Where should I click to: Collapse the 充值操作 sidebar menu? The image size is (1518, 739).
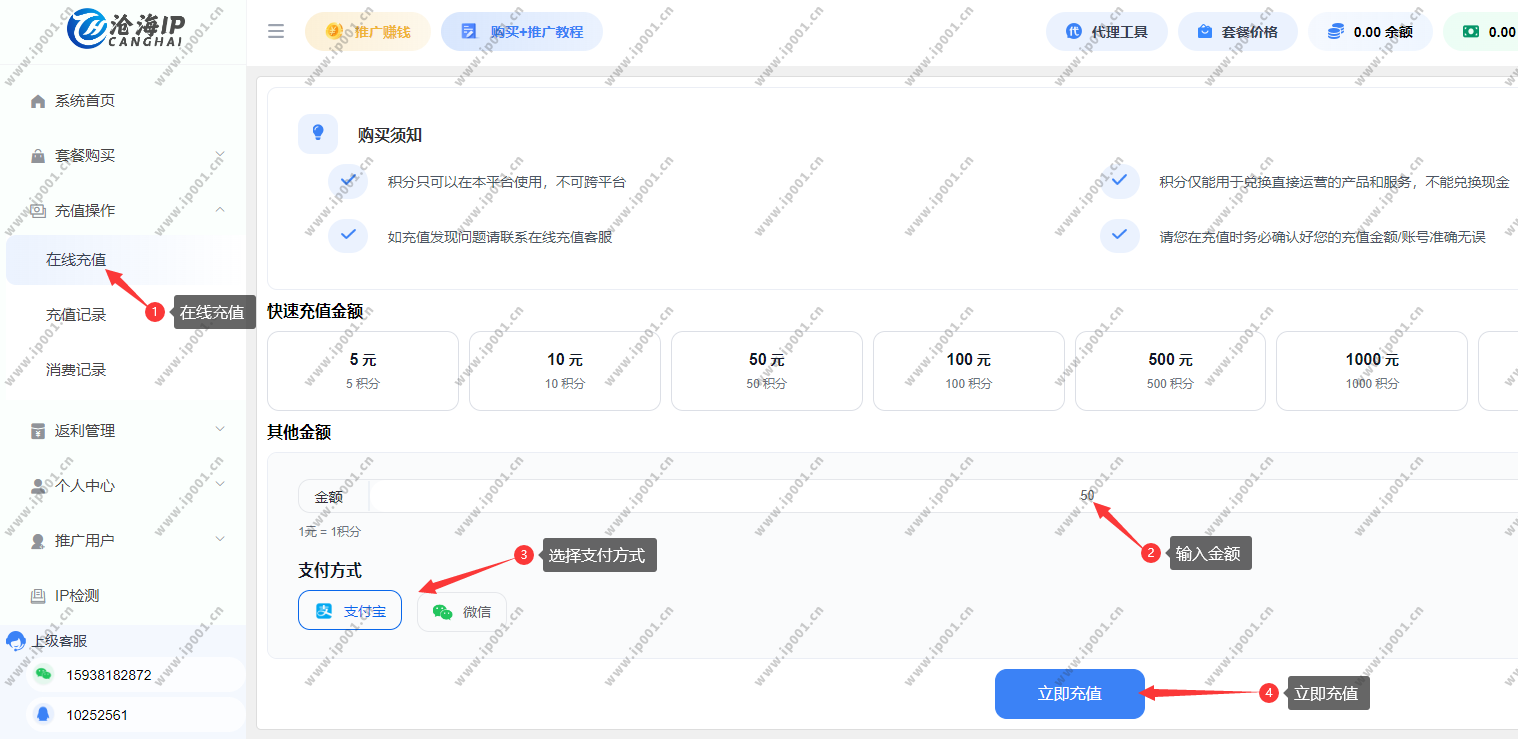(219, 210)
